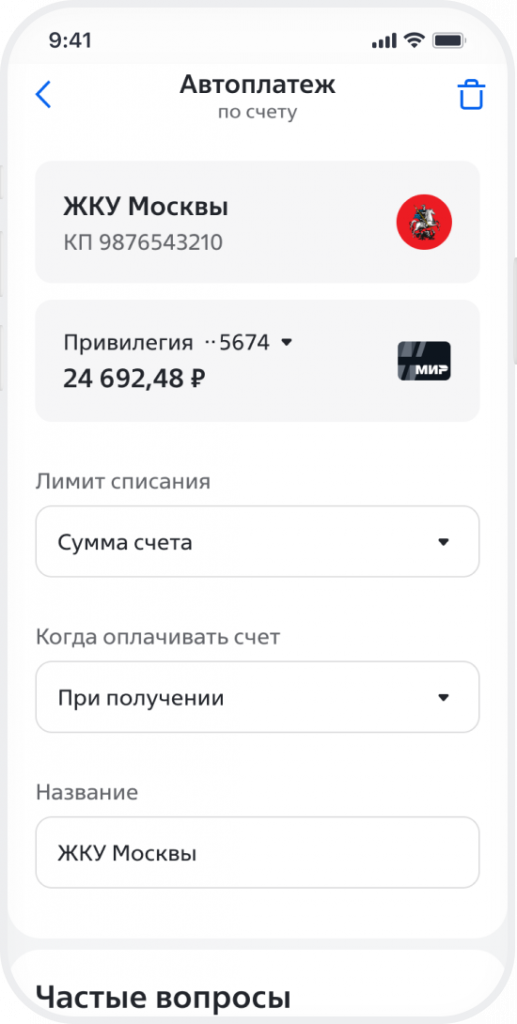Tap the Автоплатеж page title
The width and height of the screenshot is (517, 1024).
257,84
